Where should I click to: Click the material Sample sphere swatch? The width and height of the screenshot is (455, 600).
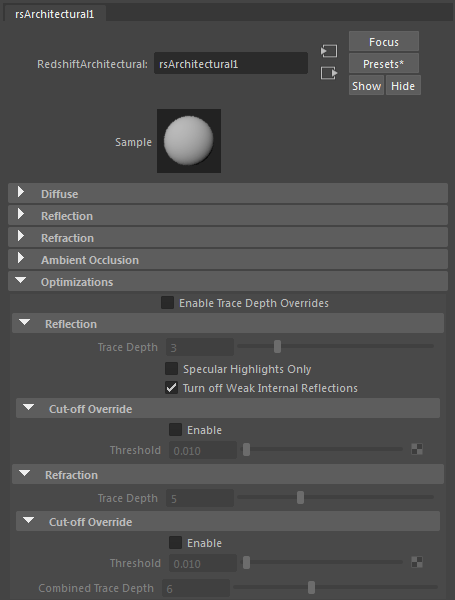click(189, 141)
